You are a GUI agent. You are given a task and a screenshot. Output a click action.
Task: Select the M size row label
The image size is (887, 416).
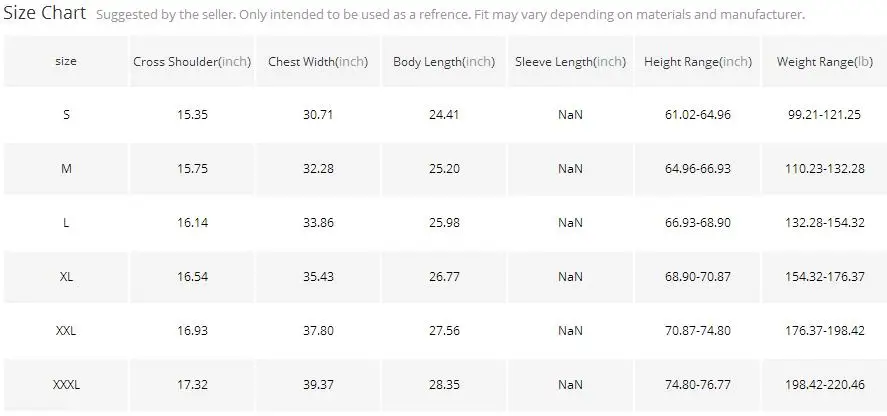(x=66, y=169)
